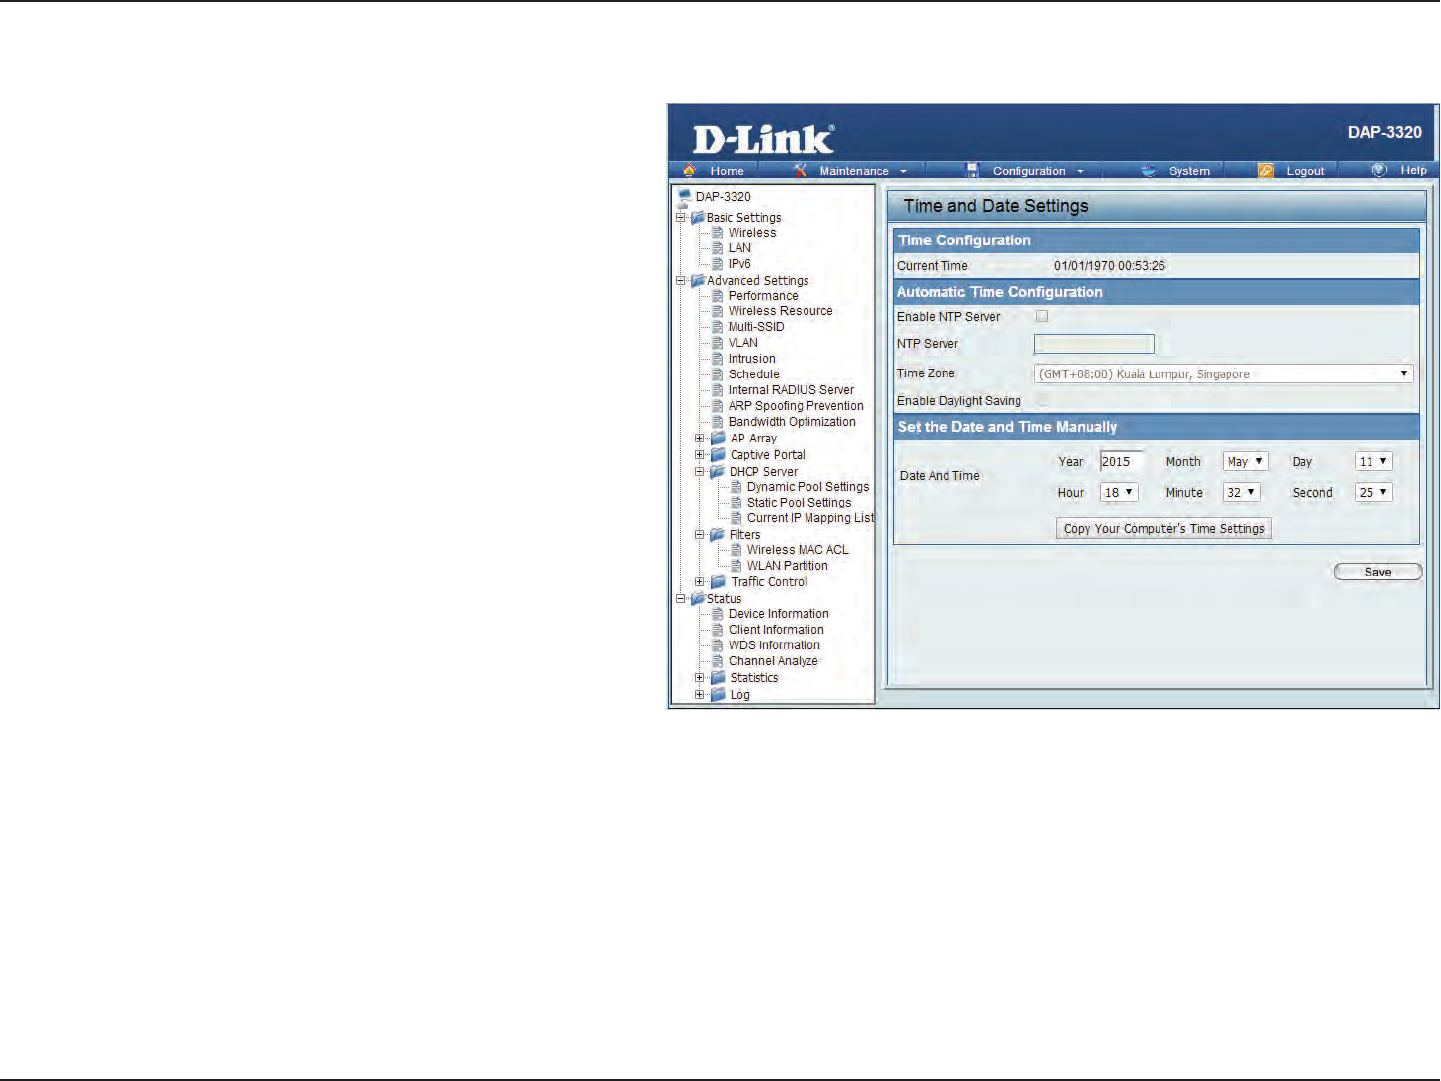
Task: Click the VLAN page icon
Action: coord(717,342)
